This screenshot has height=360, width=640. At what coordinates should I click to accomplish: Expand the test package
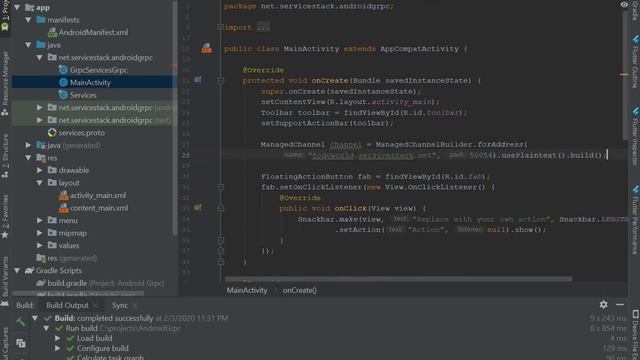(x=40, y=120)
